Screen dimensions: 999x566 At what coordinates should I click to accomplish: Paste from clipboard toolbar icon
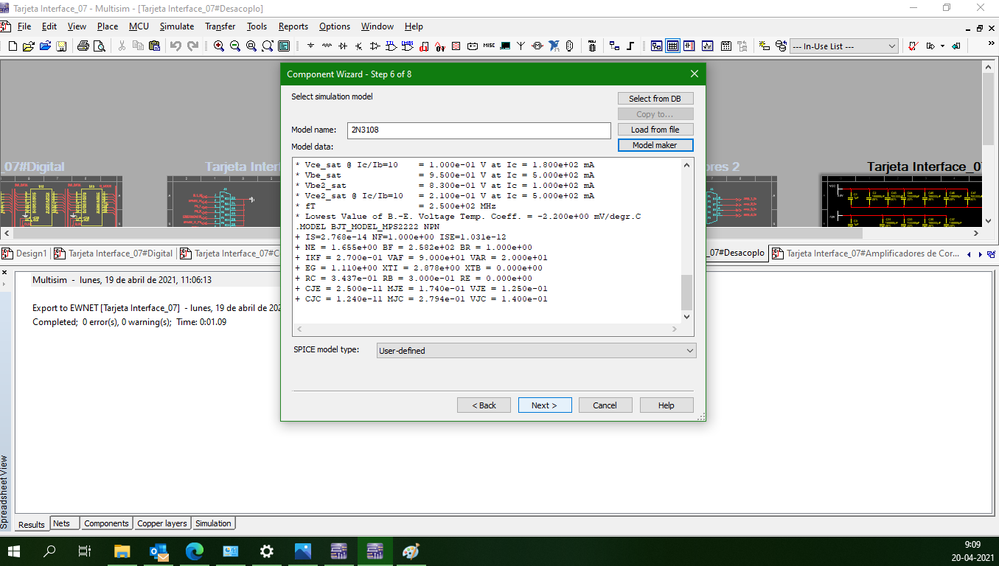pyautogui.click(x=154, y=46)
